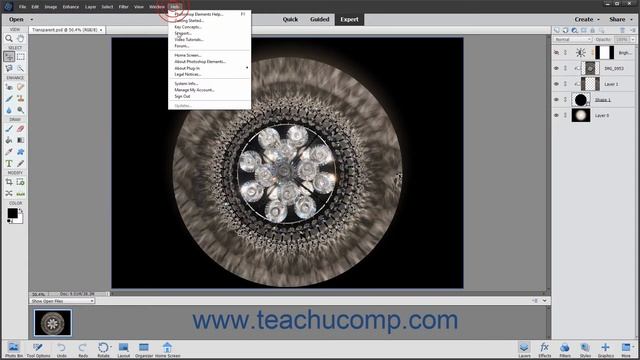The image size is (640, 360).
Task: Hide the IMG_0953 layer
Action: point(556,68)
